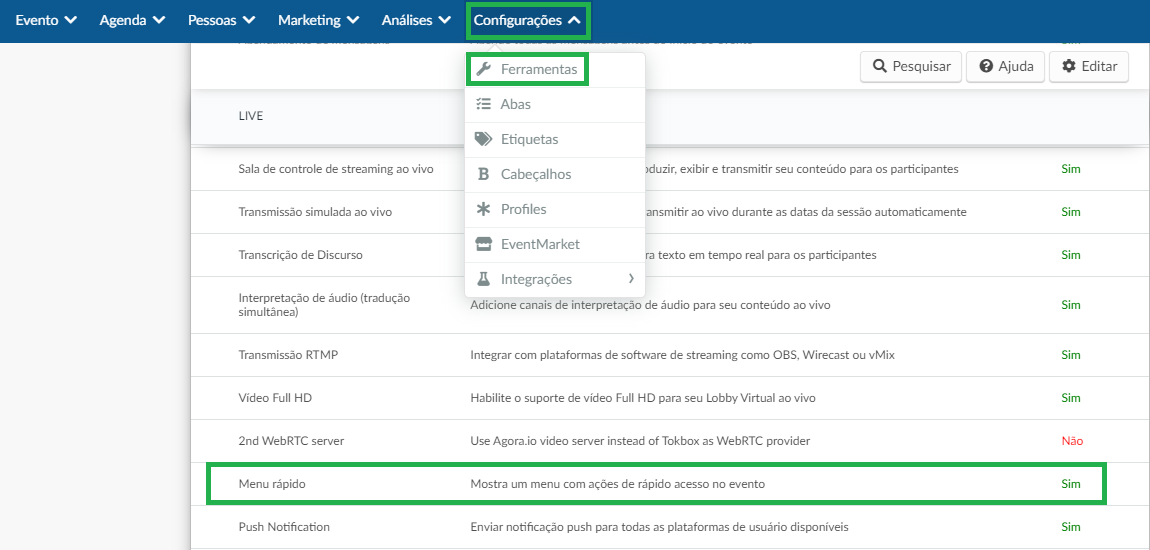Click the 2nd WebRTC server label

(291, 441)
